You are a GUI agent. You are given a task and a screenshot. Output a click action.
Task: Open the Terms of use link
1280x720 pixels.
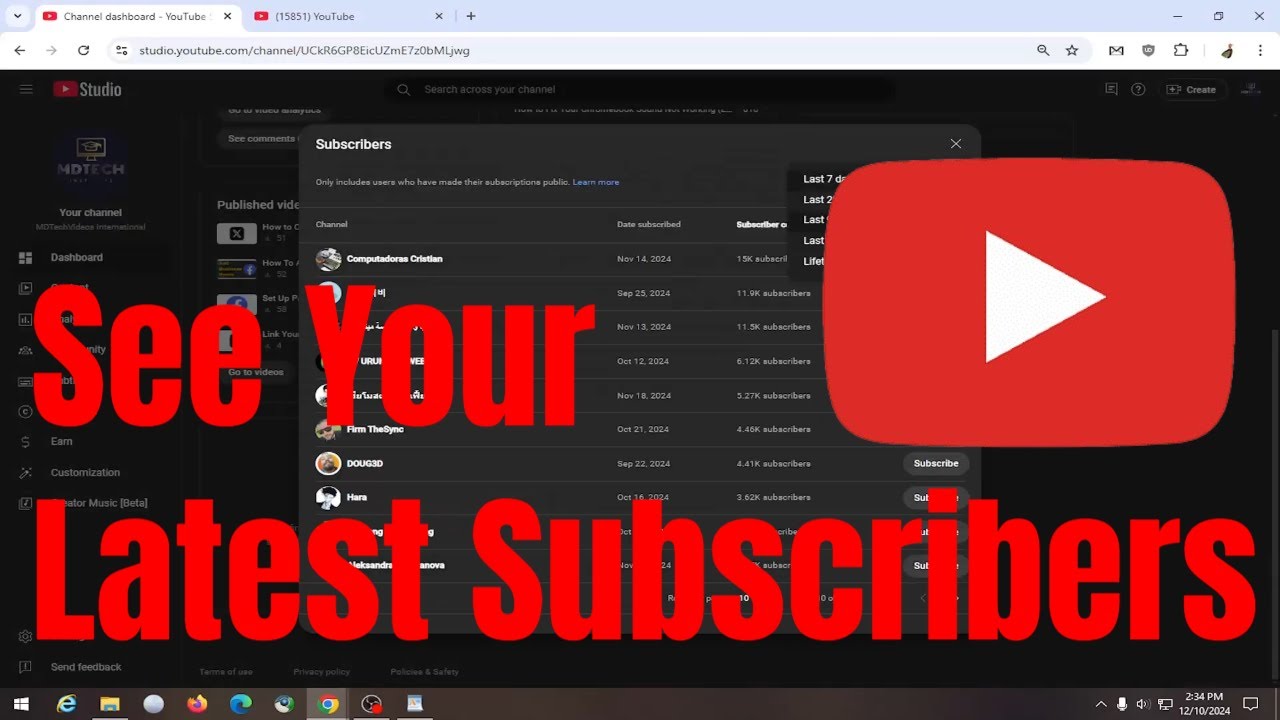coord(226,672)
